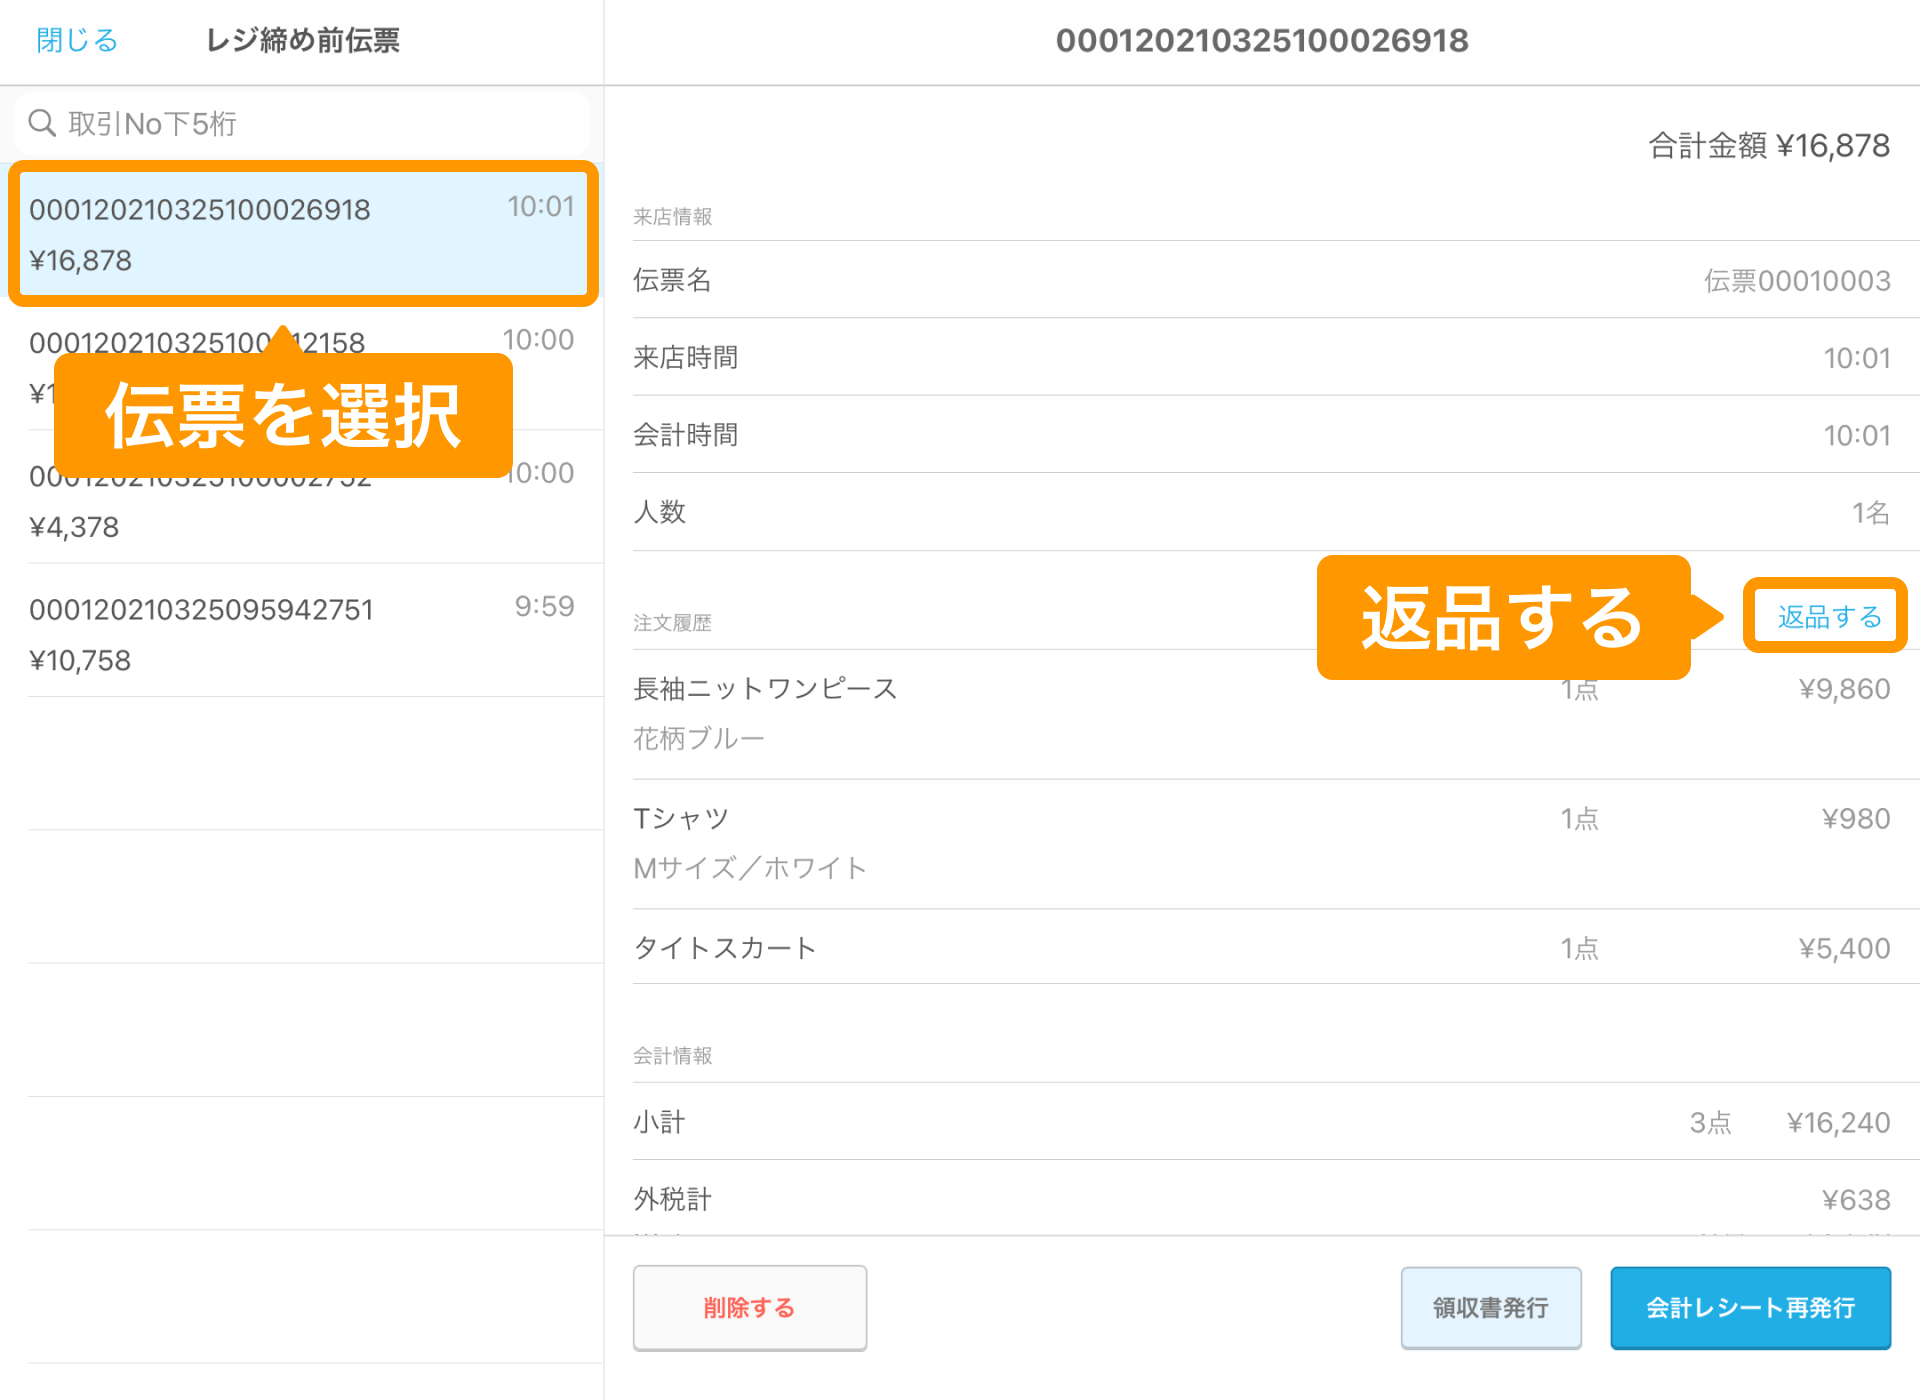1920x1400 pixels.
Task: Click 領収書発行 to issue a receipt
Action: coord(1491,1307)
